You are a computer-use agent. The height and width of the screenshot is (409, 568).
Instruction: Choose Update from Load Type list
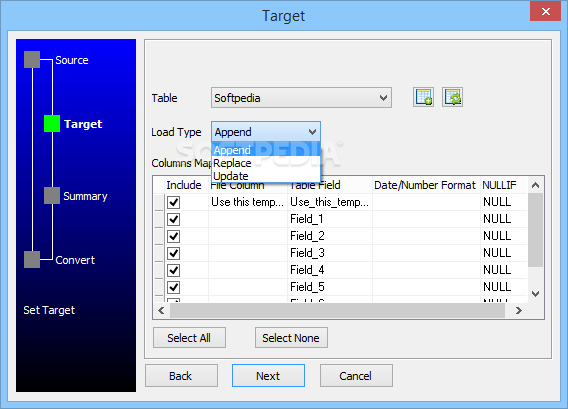pos(266,176)
